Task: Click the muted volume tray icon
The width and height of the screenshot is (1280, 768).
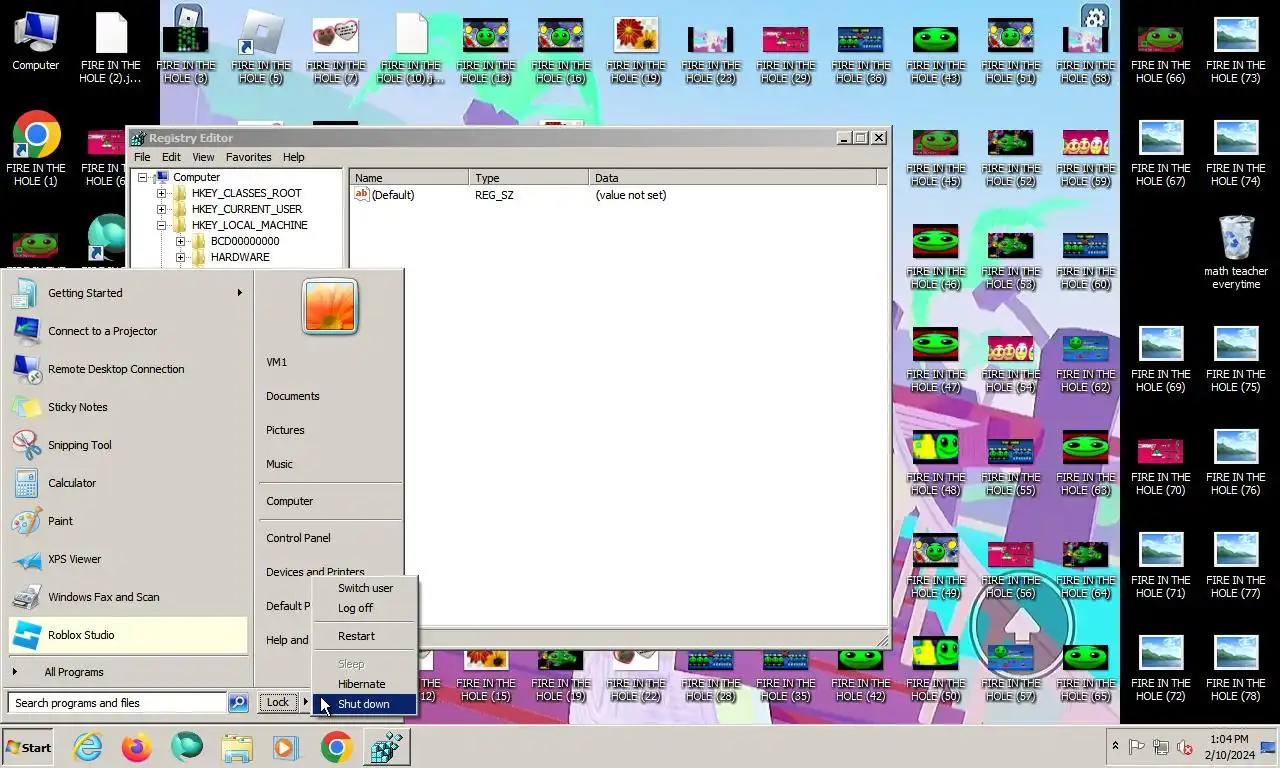Action: point(1185,747)
